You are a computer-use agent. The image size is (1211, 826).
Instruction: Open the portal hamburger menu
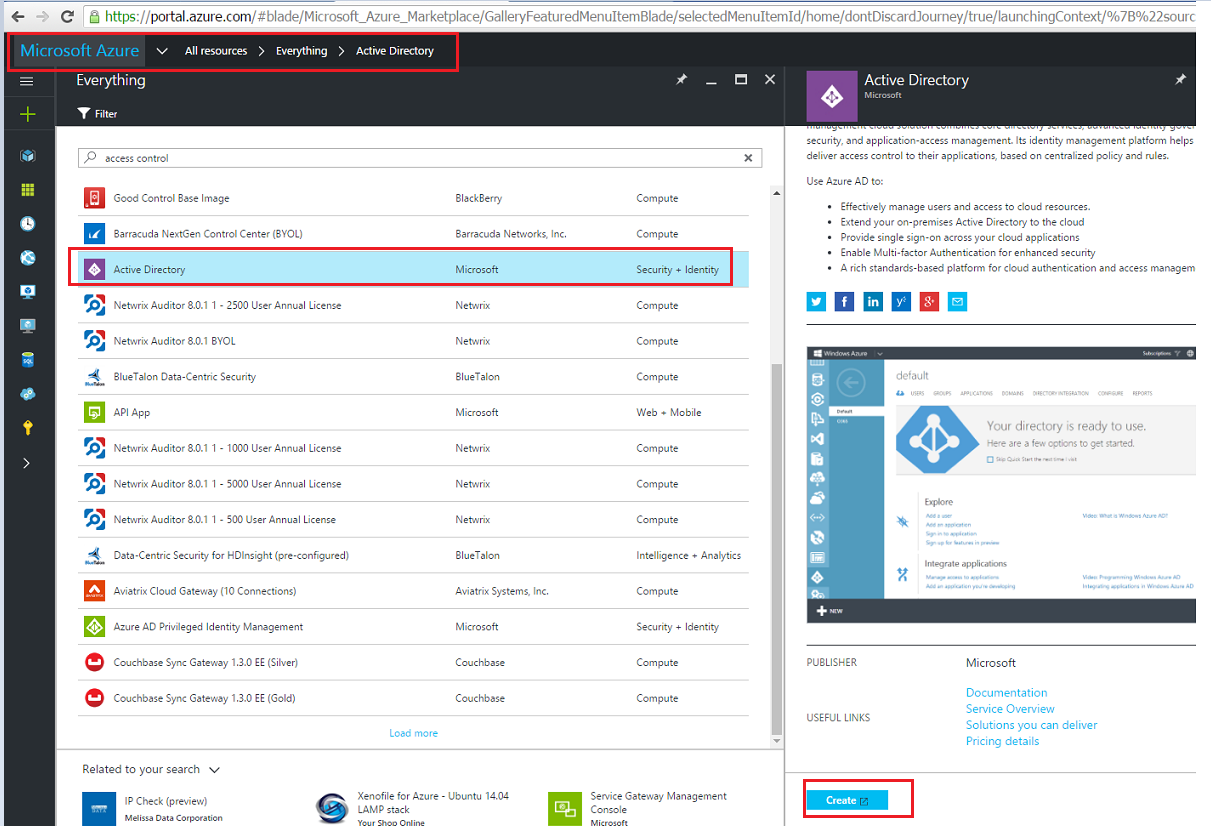(x=27, y=81)
